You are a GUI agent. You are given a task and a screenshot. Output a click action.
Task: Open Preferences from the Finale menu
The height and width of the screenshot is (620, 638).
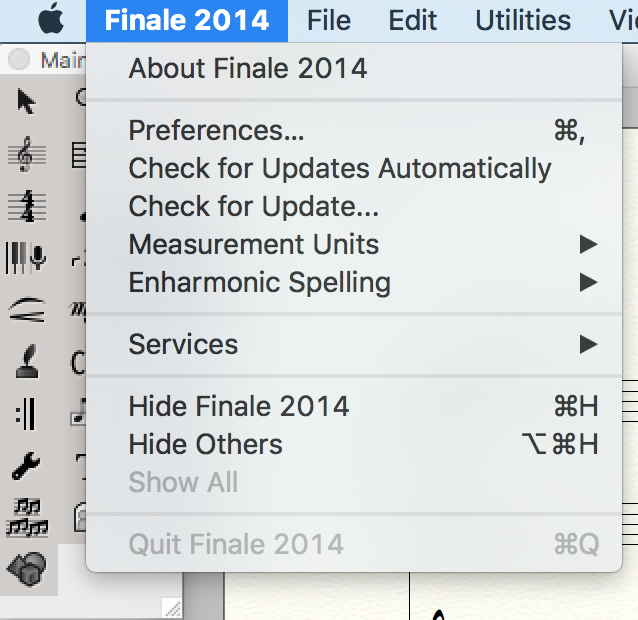pos(216,131)
